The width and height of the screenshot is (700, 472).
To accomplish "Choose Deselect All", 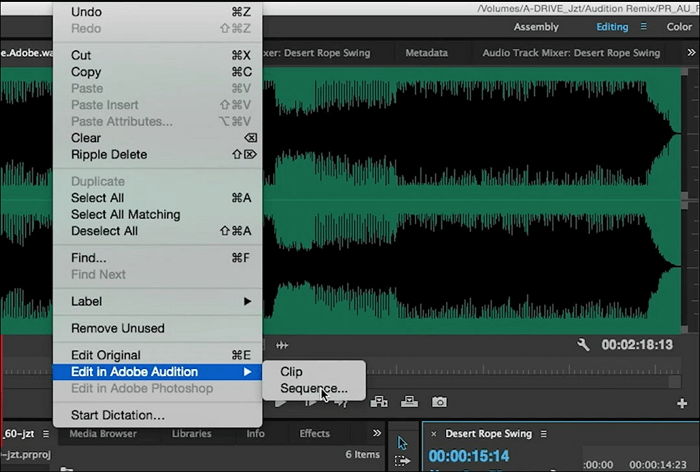I will [x=158, y=231].
